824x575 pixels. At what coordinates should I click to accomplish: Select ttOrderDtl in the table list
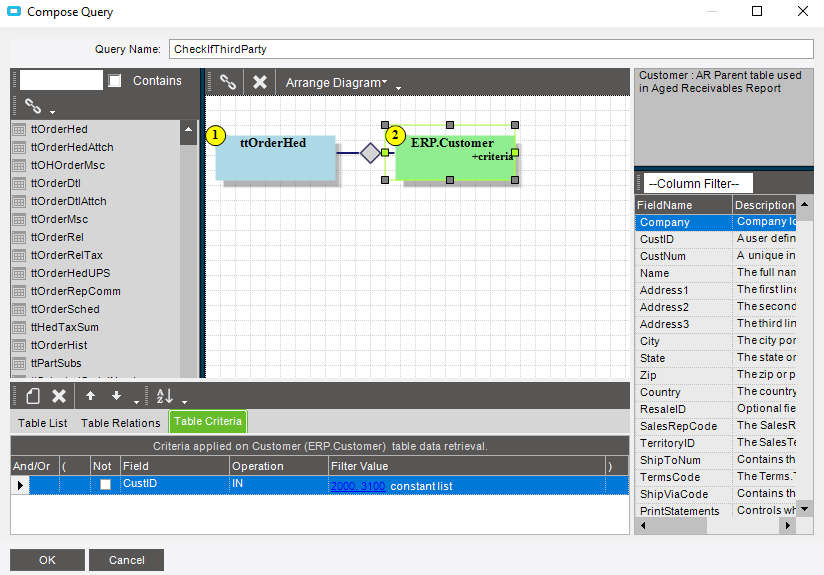coord(56,183)
